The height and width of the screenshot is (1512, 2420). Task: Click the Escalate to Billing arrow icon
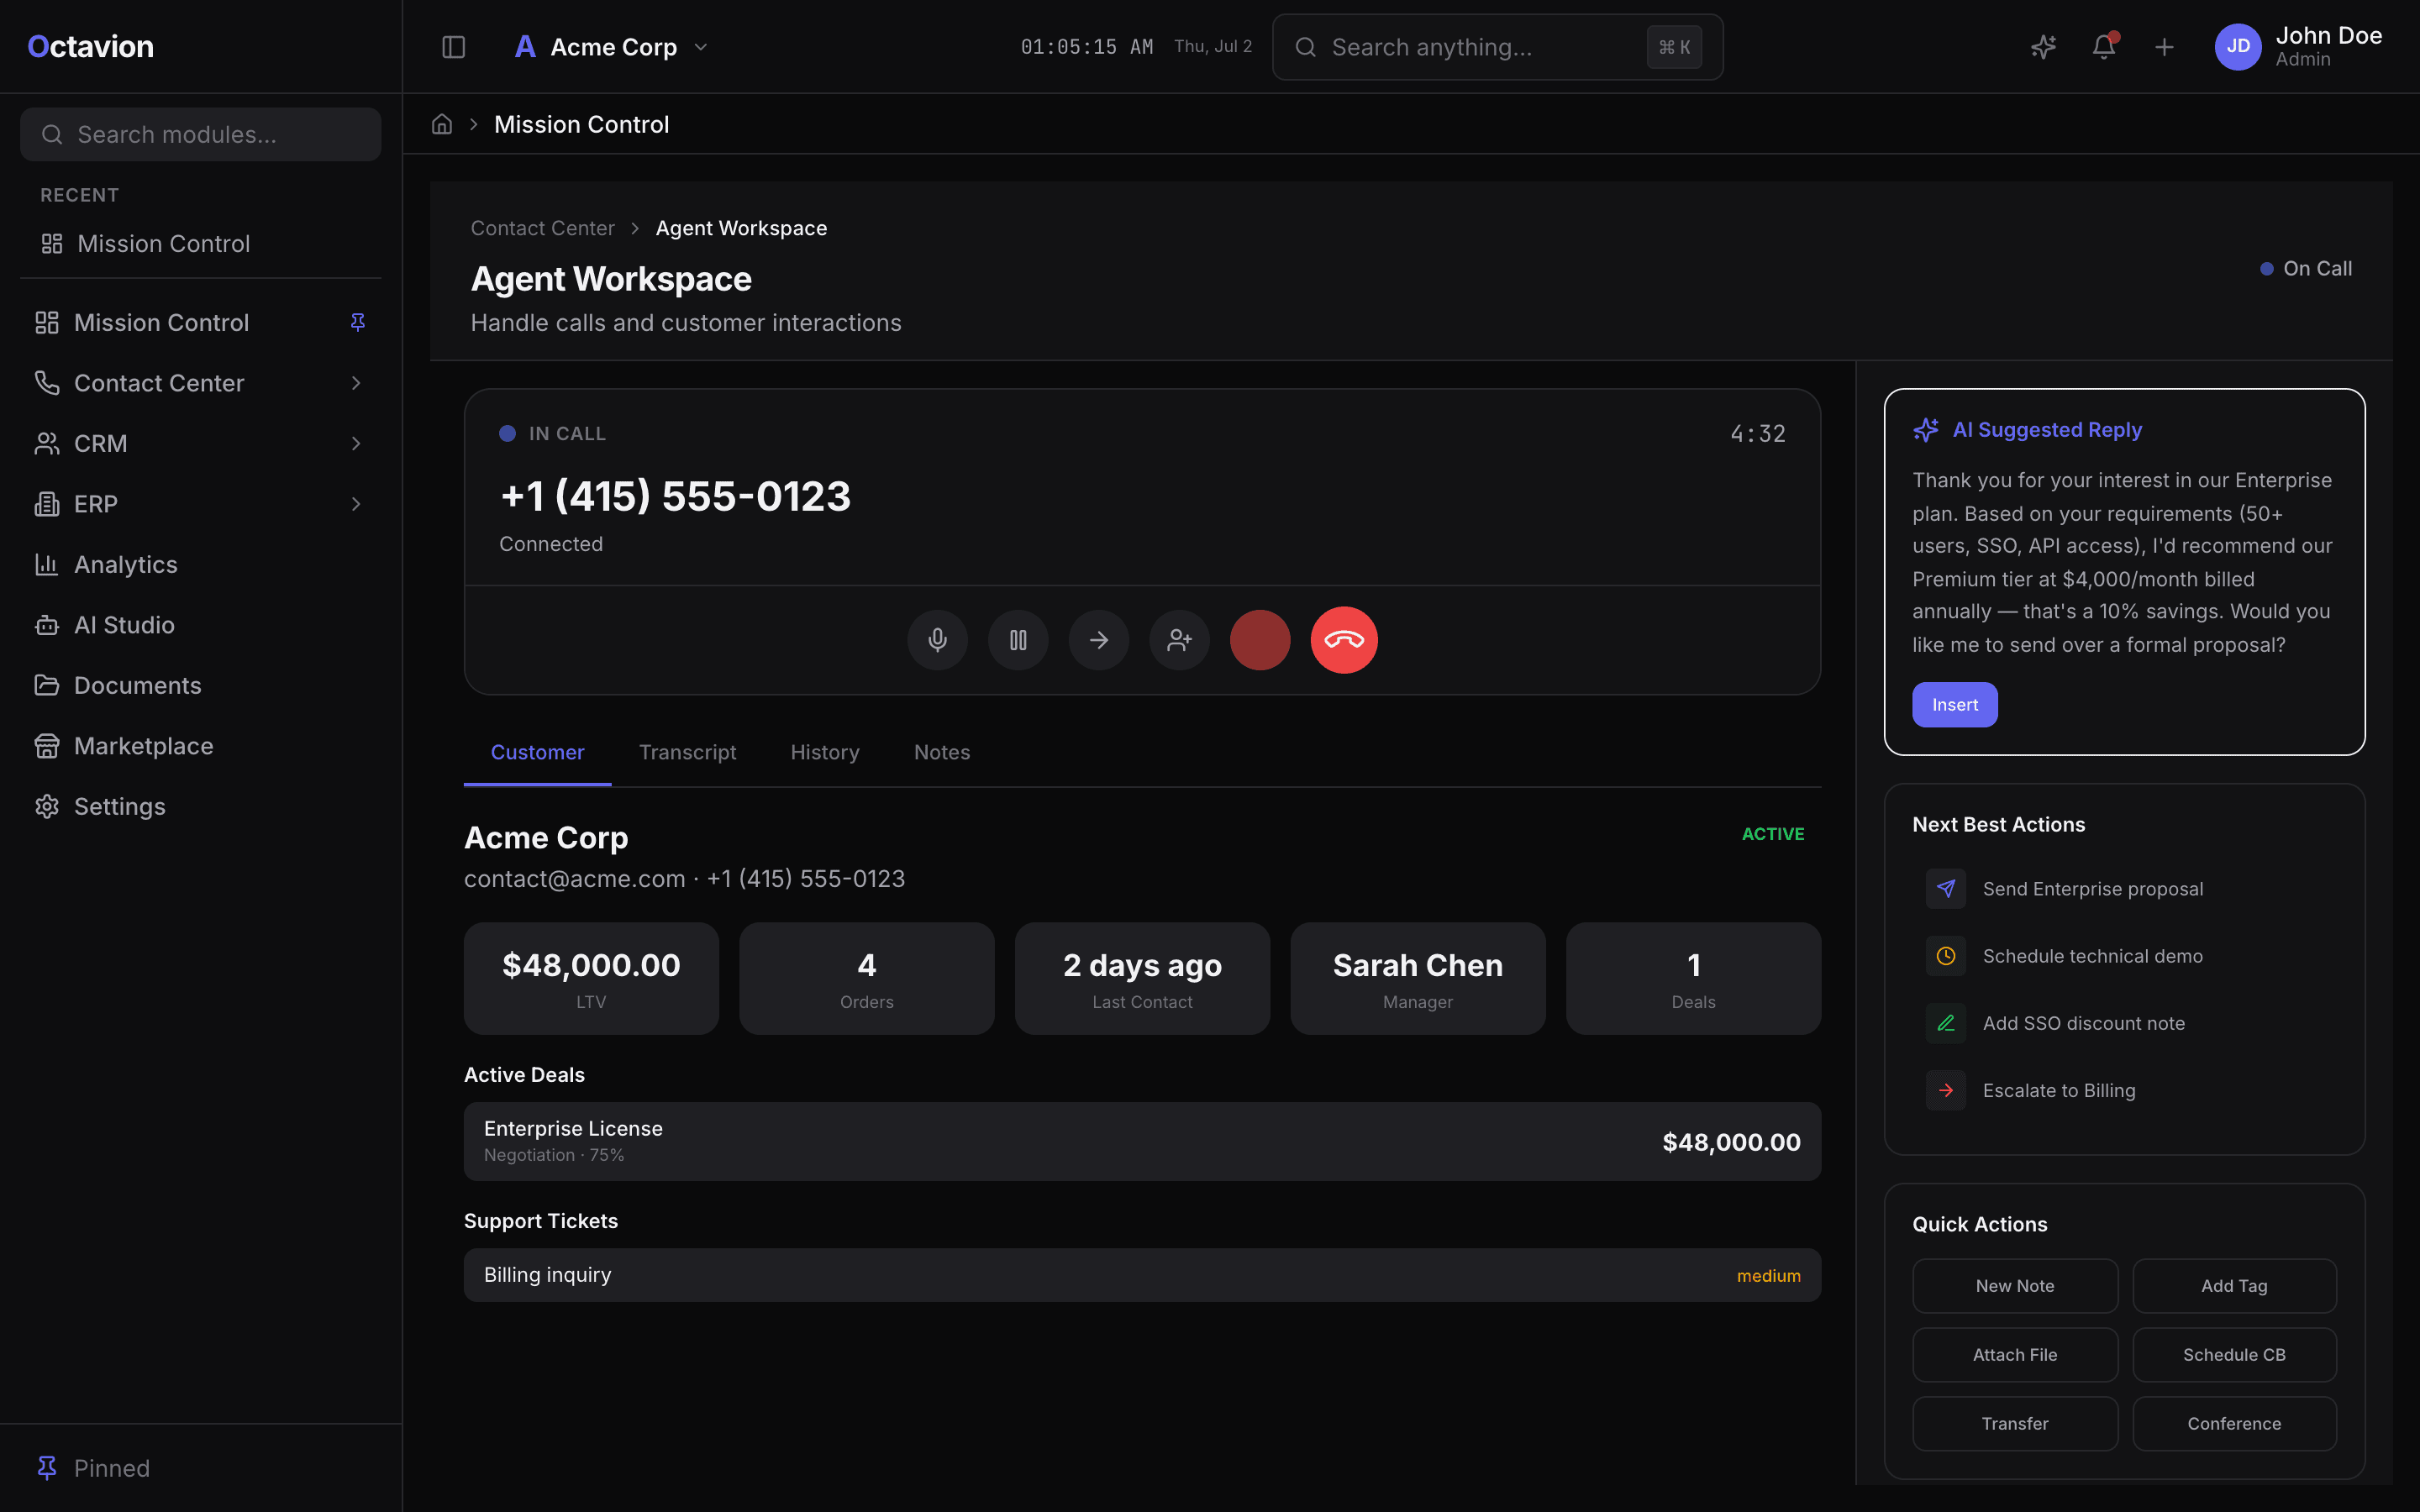(x=1946, y=1090)
